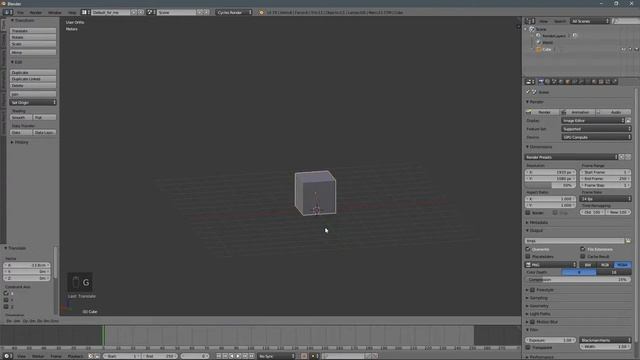Image resolution: width=640 pixels, height=360 pixels.
Task: Toggle Cube visibility eye in outliner
Action: (x=623, y=49)
